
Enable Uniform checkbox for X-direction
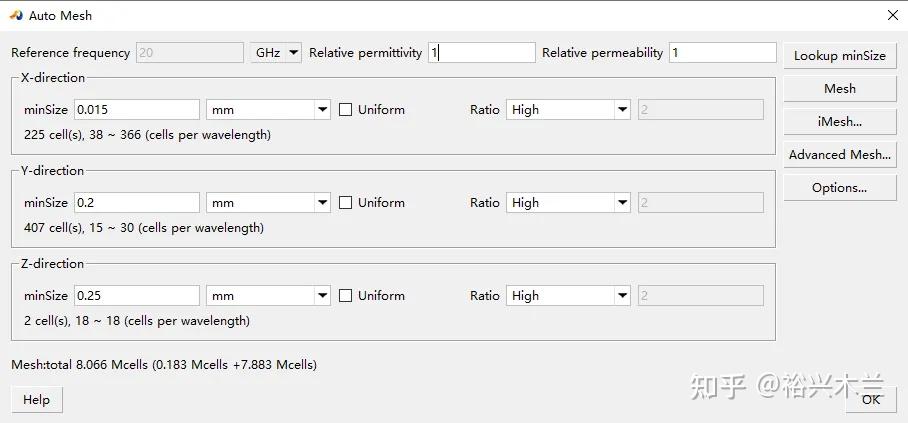(x=346, y=110)
